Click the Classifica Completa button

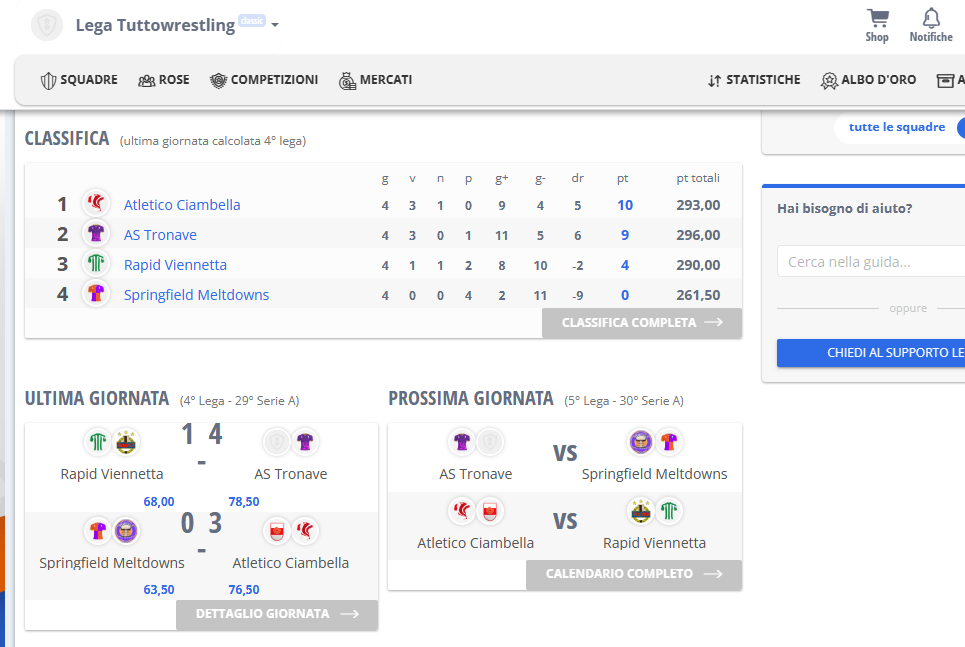[642, 323]
